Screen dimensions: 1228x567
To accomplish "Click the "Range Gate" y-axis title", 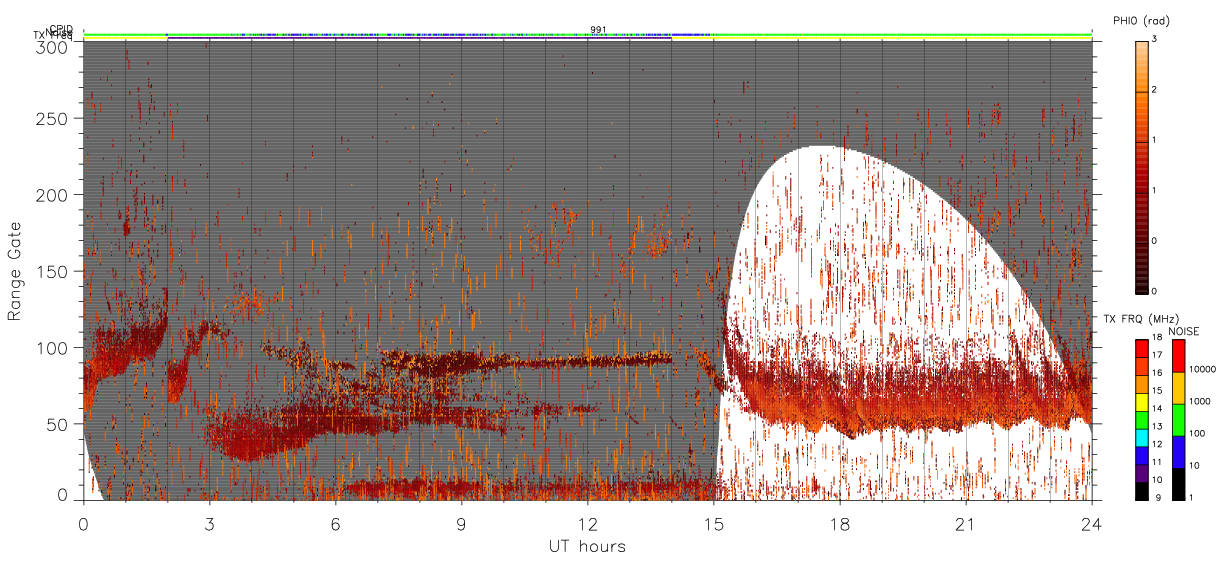I will [14, 271].
